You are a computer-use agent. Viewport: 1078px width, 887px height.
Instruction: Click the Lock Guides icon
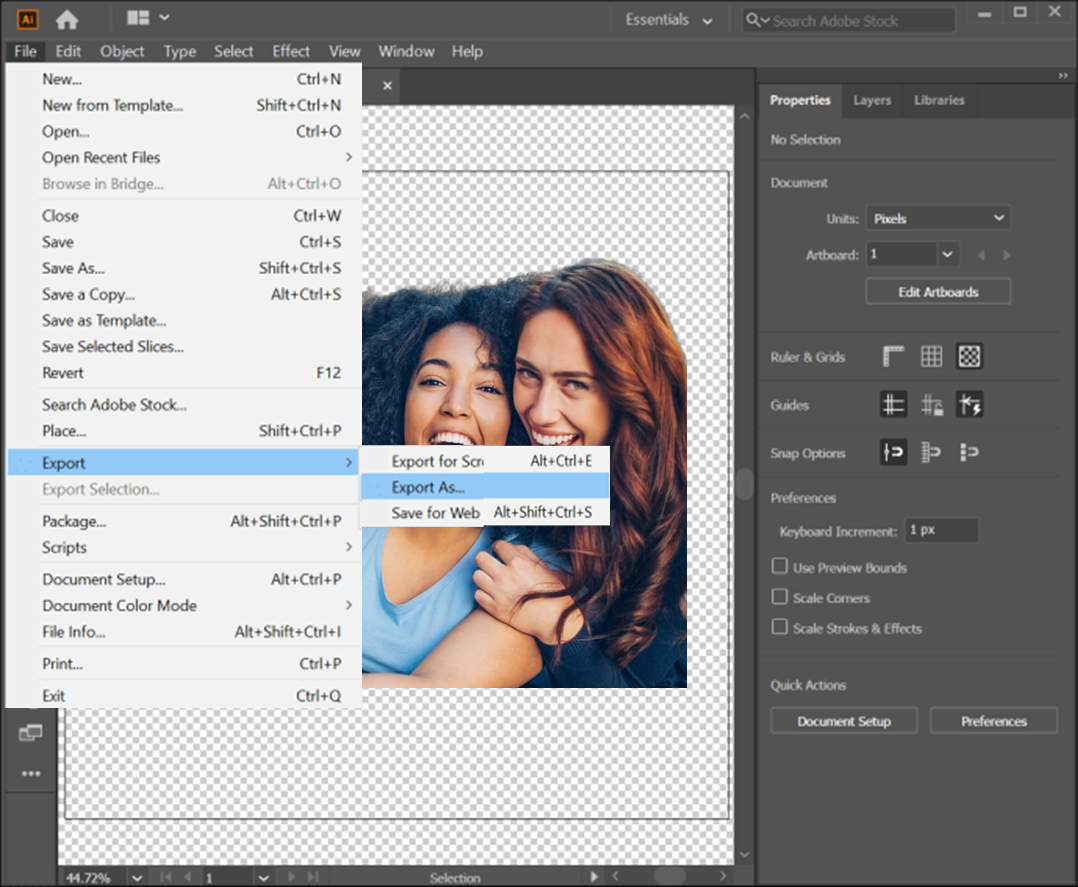931,405
